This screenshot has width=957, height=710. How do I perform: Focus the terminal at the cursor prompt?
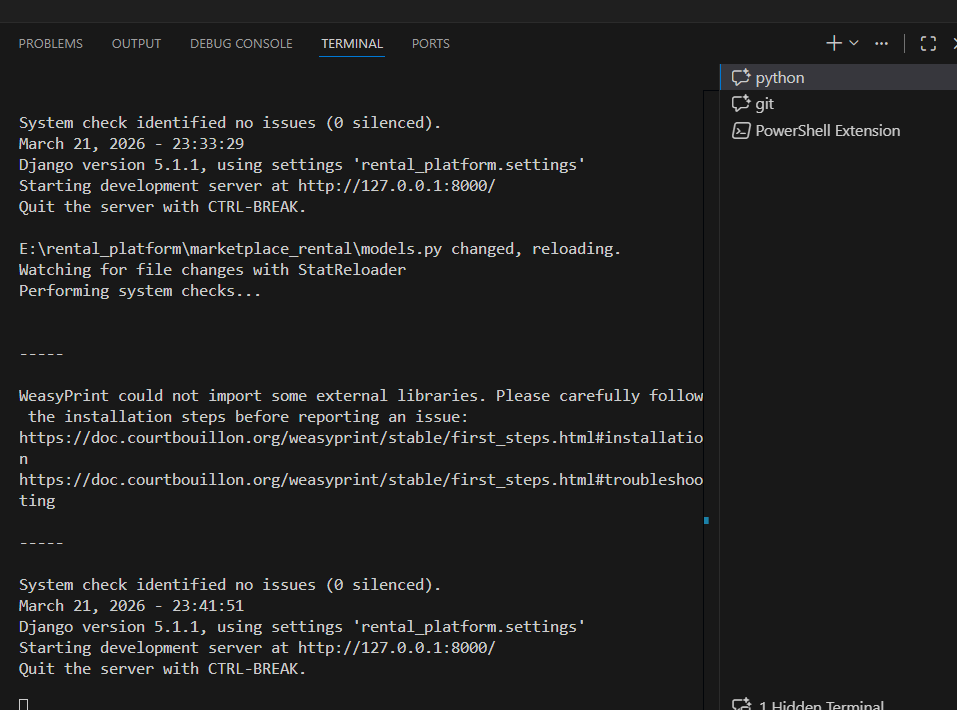pos(24,704)
